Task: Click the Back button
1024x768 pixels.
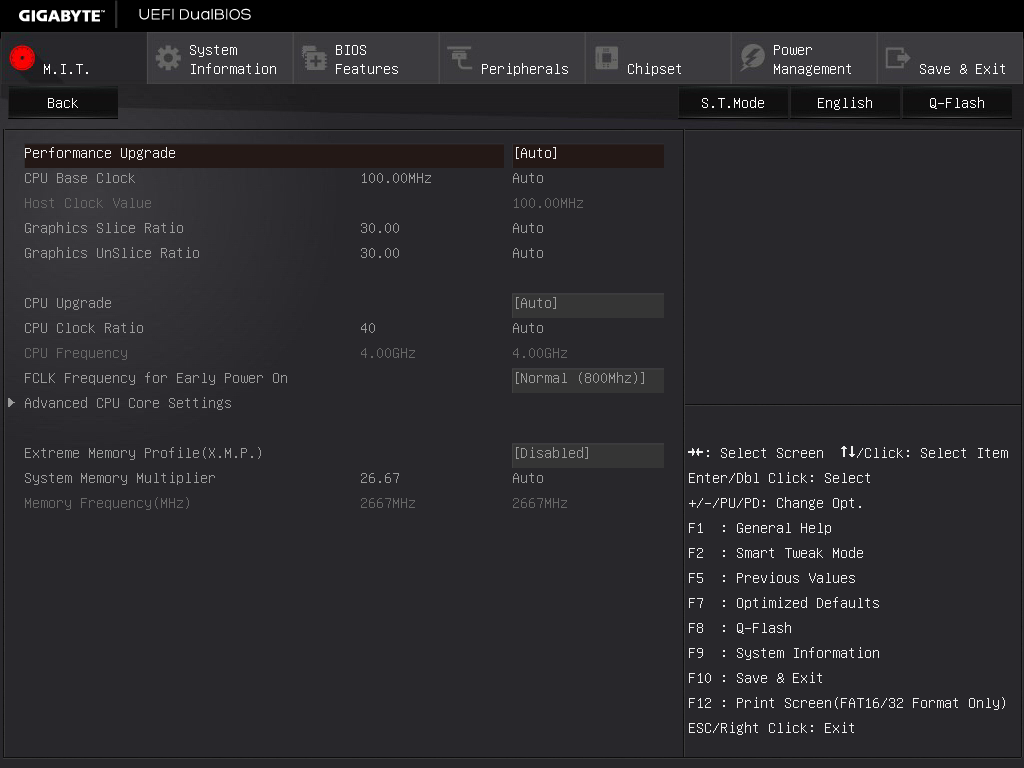Action: coord(63,103)
